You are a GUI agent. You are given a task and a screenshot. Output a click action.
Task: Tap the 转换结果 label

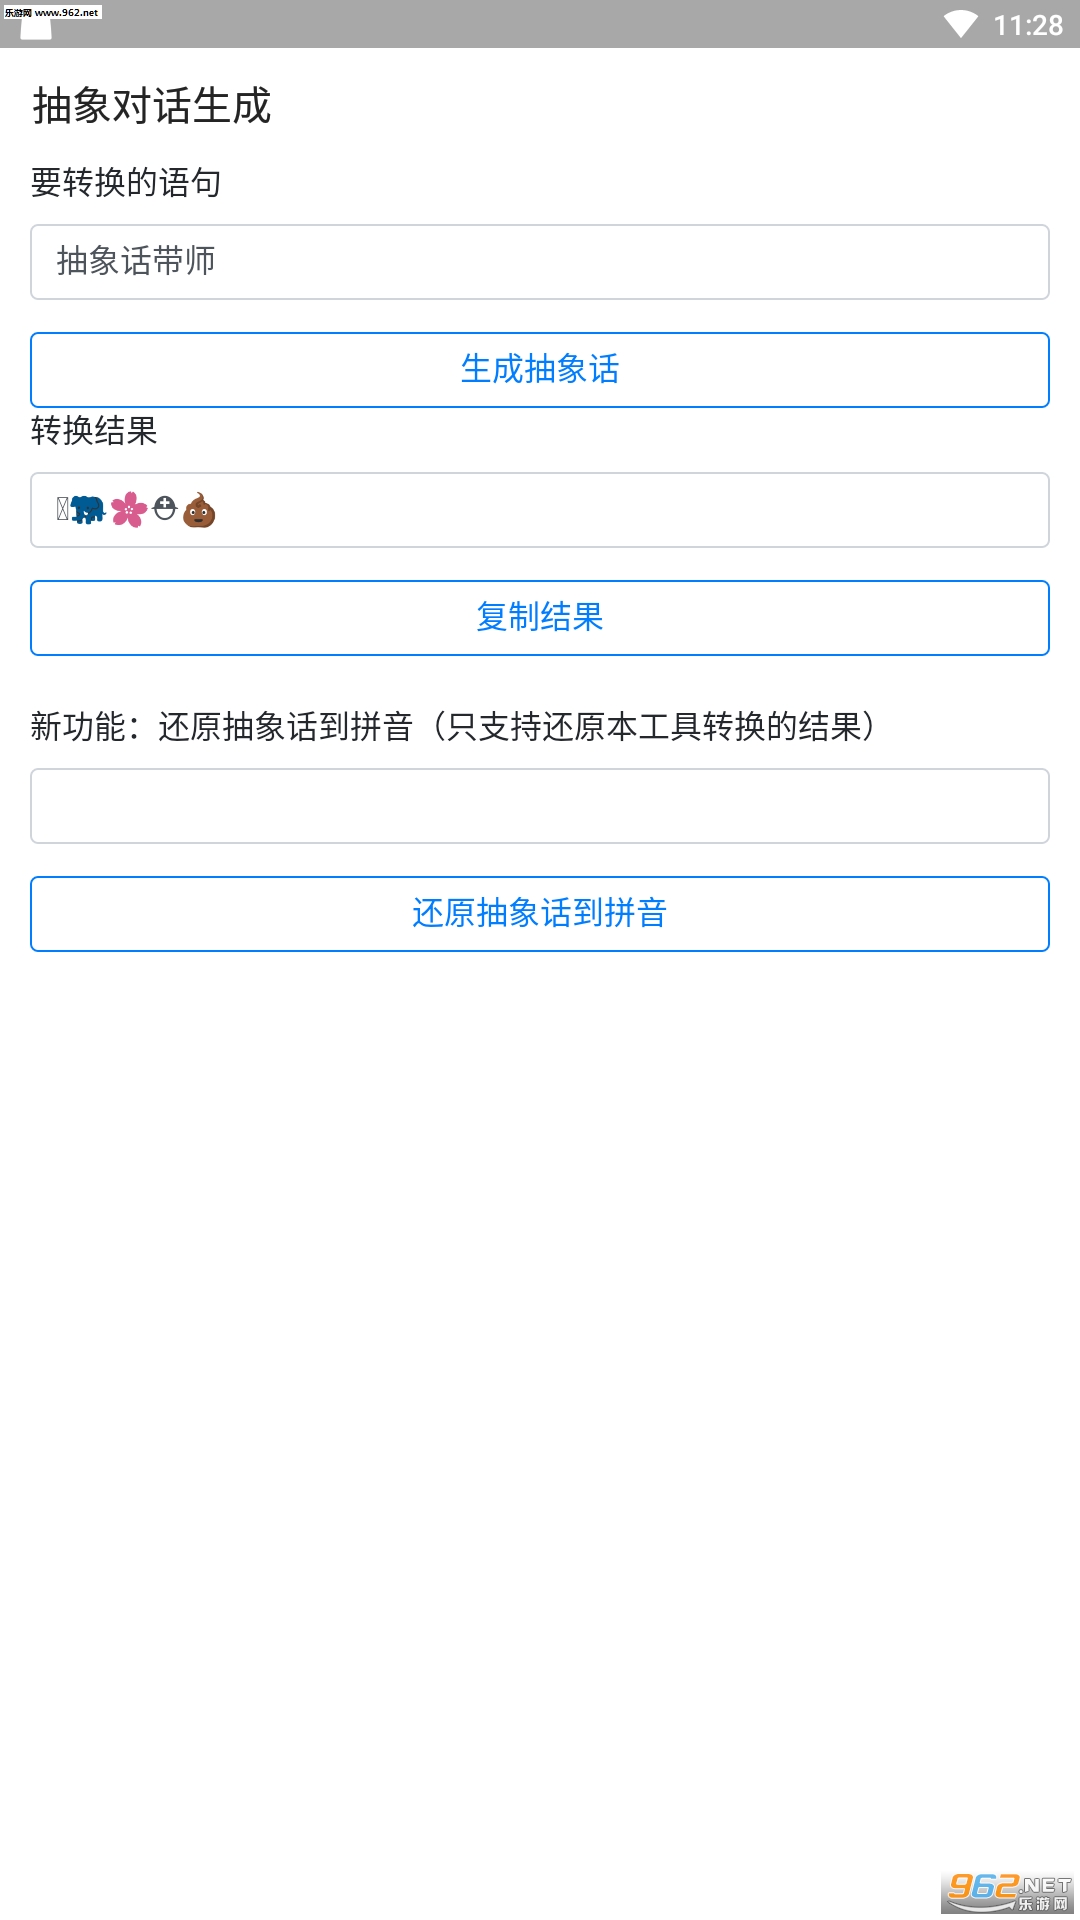[94, 430]
